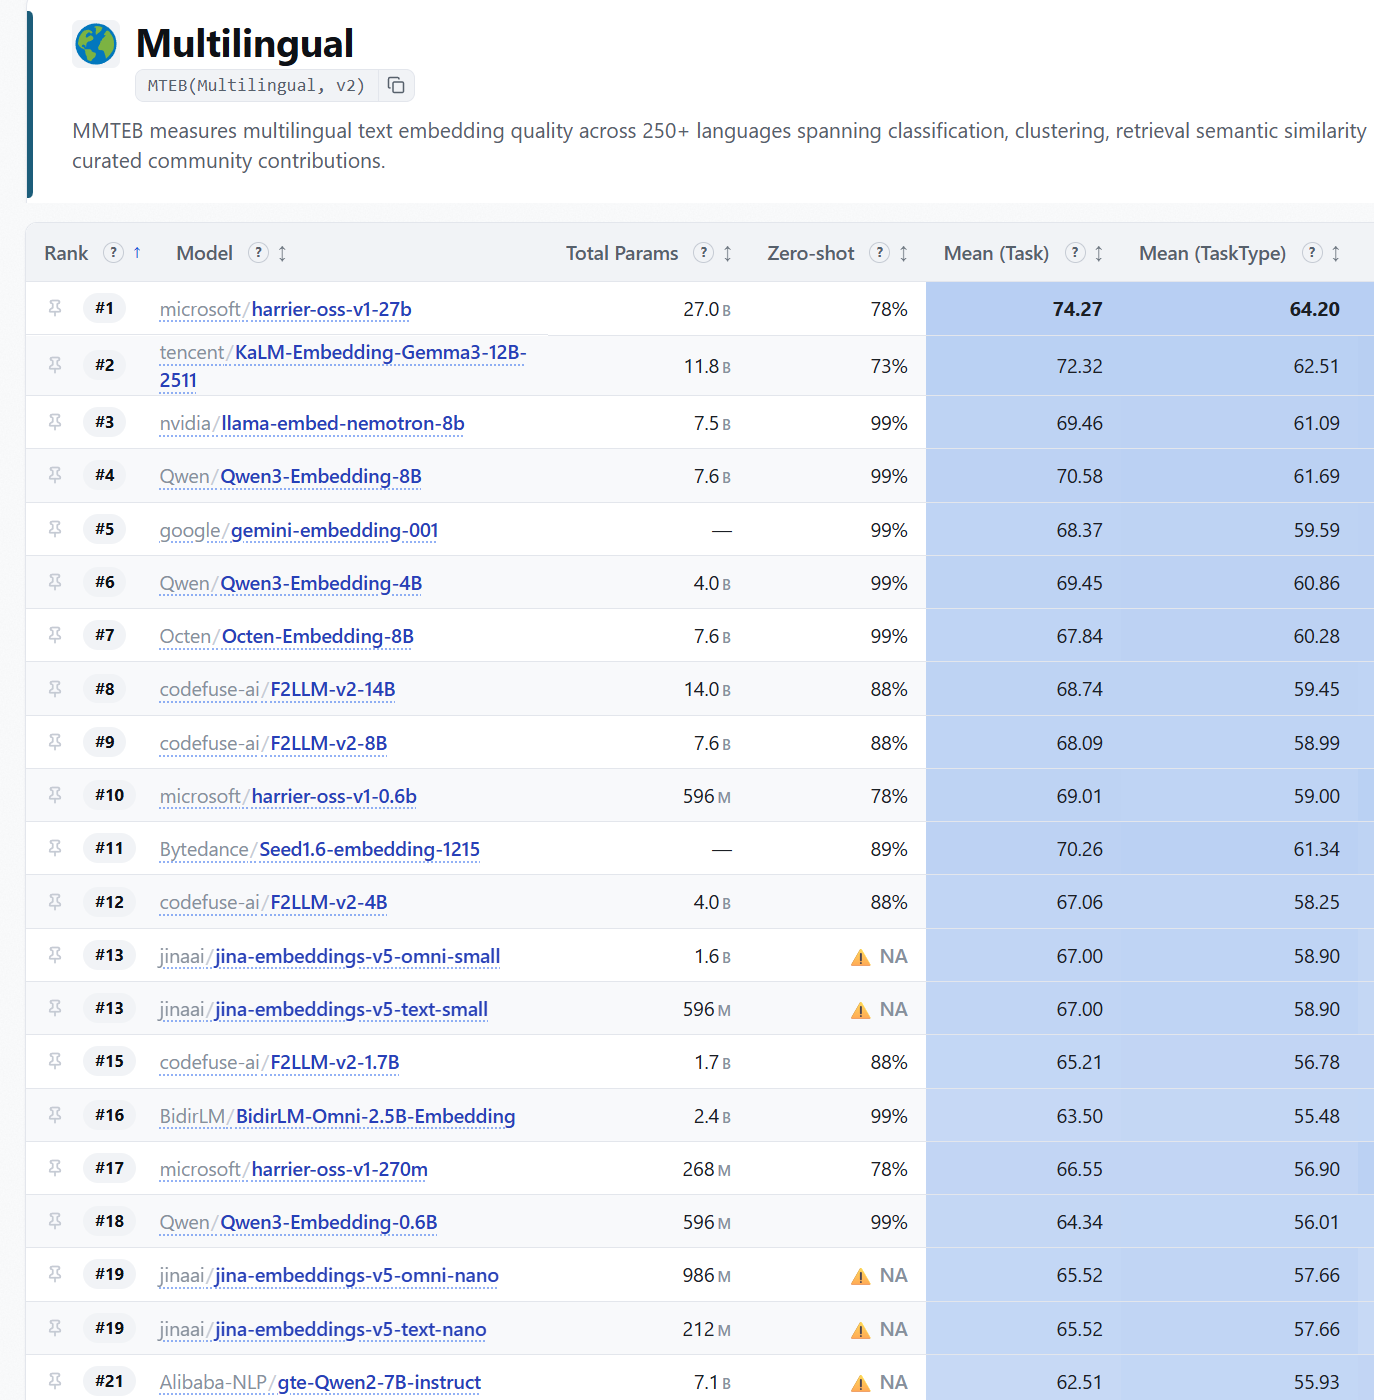This screenshot has width=1374, height=1400.
Task: Pin the Qwen3-Embedding-4B row
Action: [x=55, y=582]
